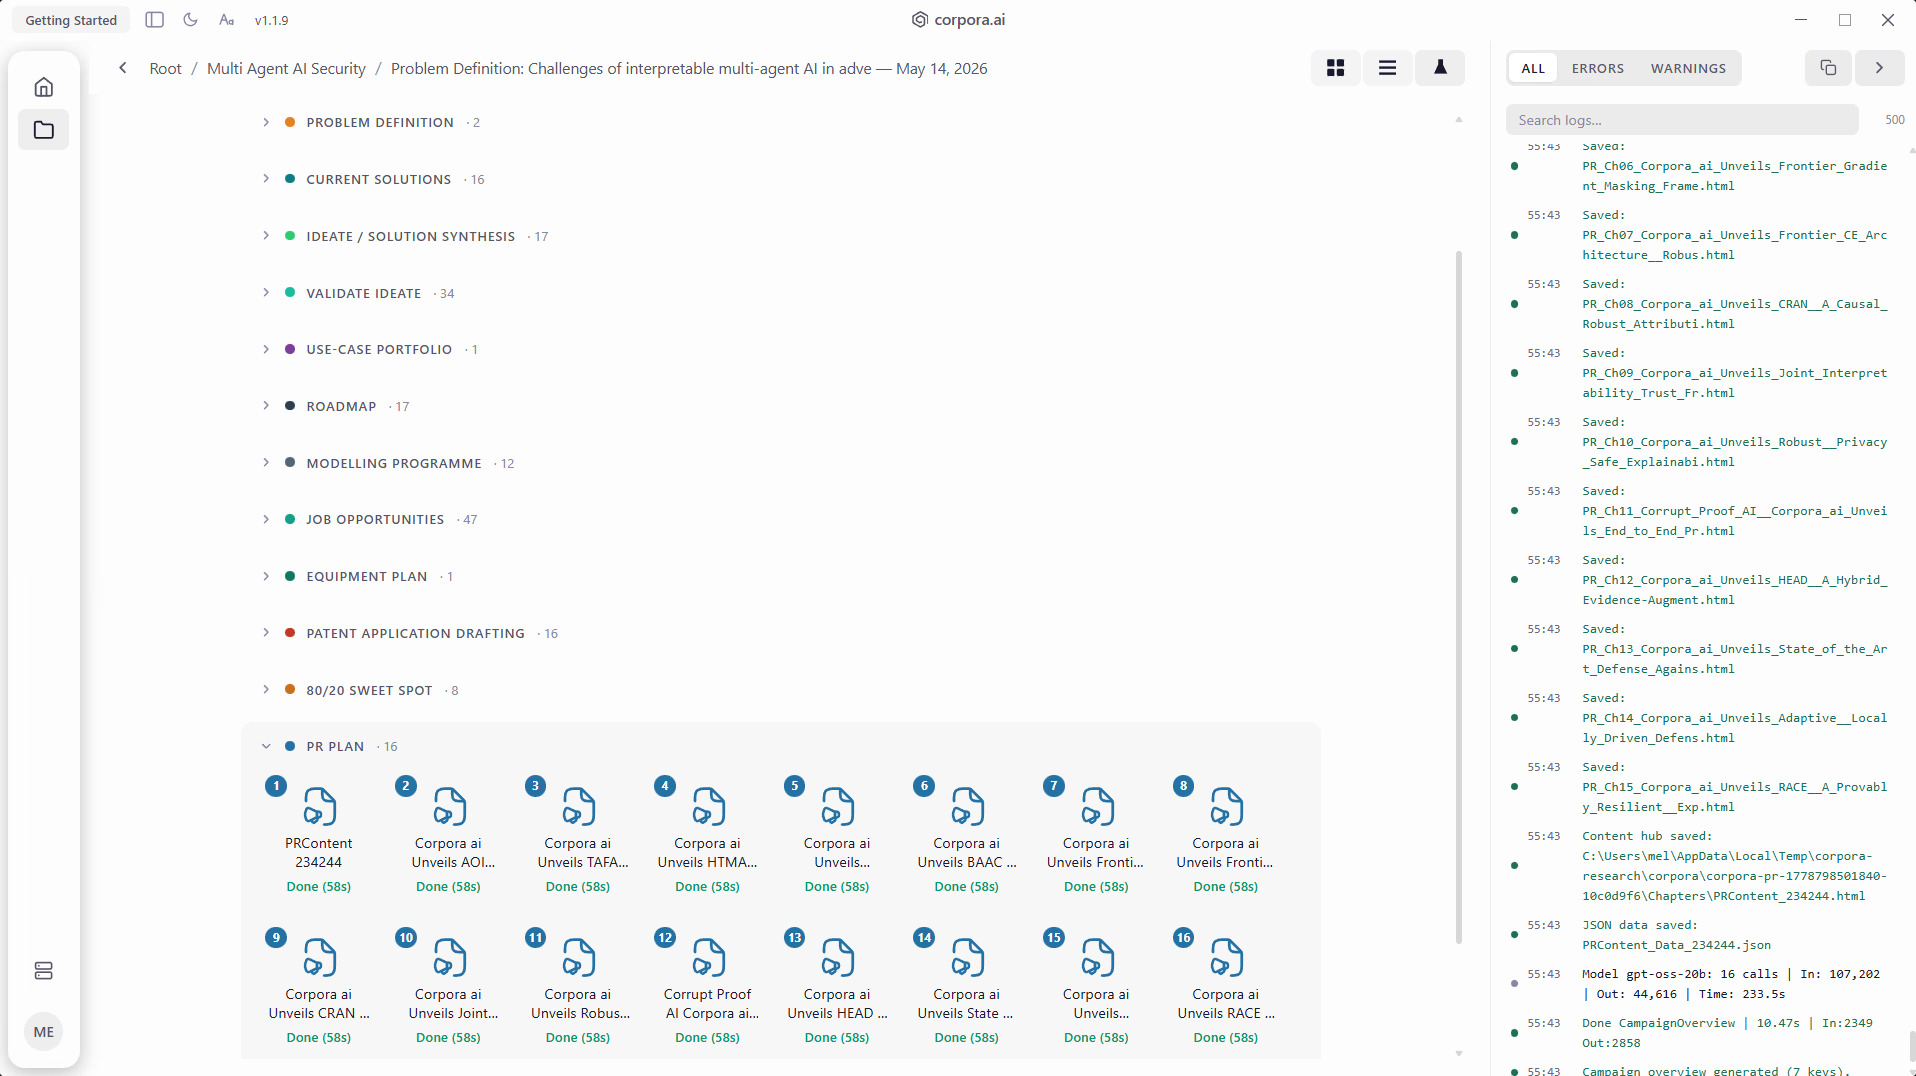Copy logs with the copy icon
This screenshot has width=1916, height=1076.
tap(1828, 68)
